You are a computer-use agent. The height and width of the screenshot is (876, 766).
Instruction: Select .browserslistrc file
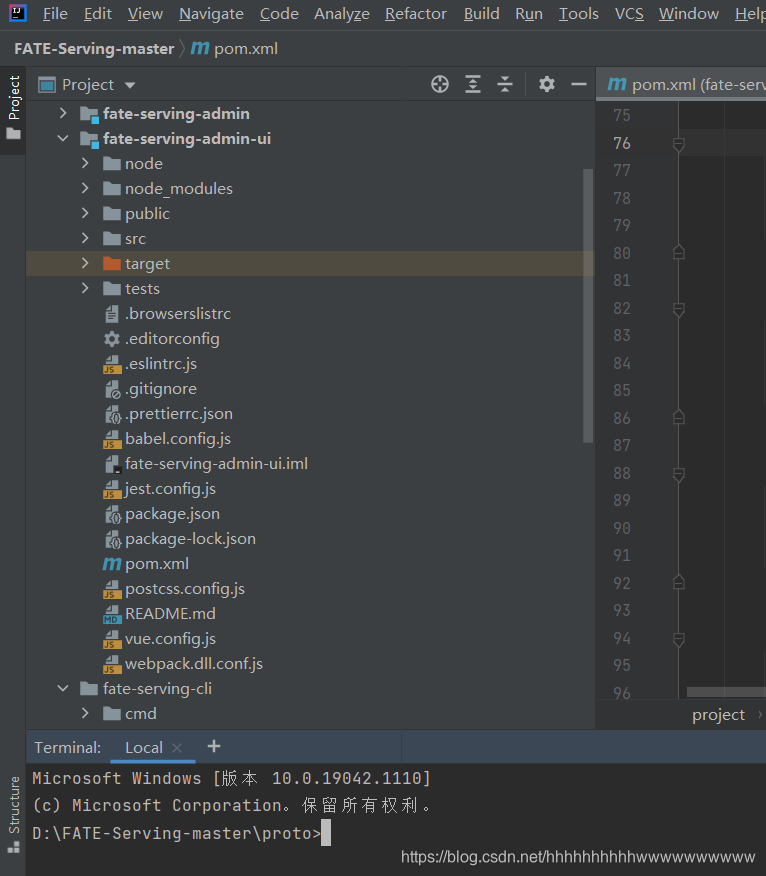(178, 313)
